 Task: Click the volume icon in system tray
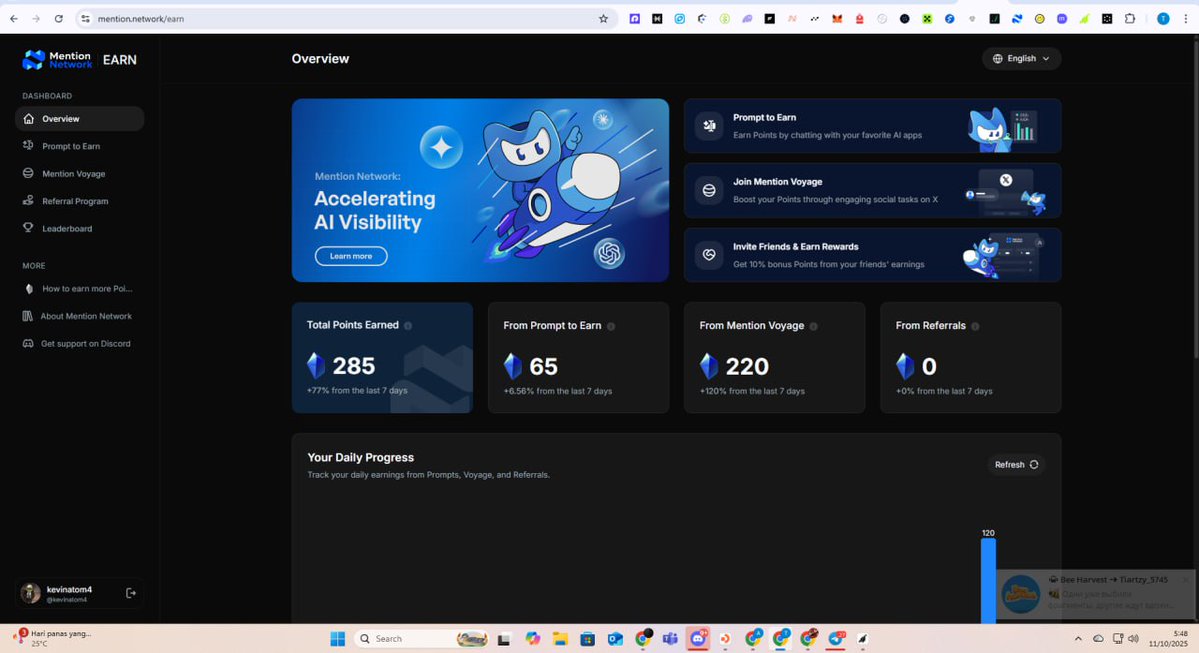tap(1133, 639)
